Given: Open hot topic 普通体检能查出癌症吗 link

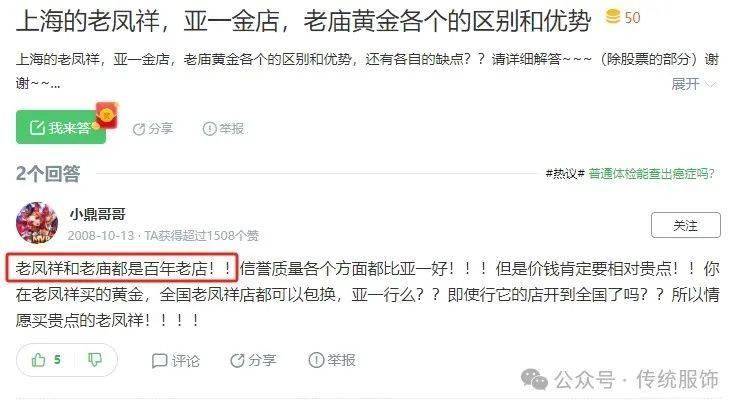Looking at the screenshot, I should (x=652, y=174).
